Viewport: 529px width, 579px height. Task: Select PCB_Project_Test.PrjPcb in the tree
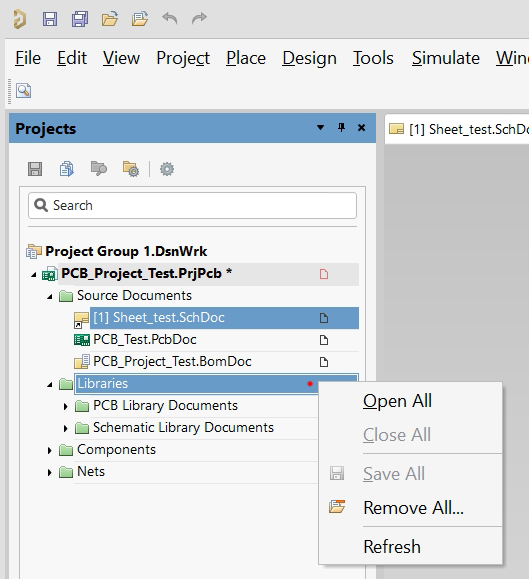[208, 274]
